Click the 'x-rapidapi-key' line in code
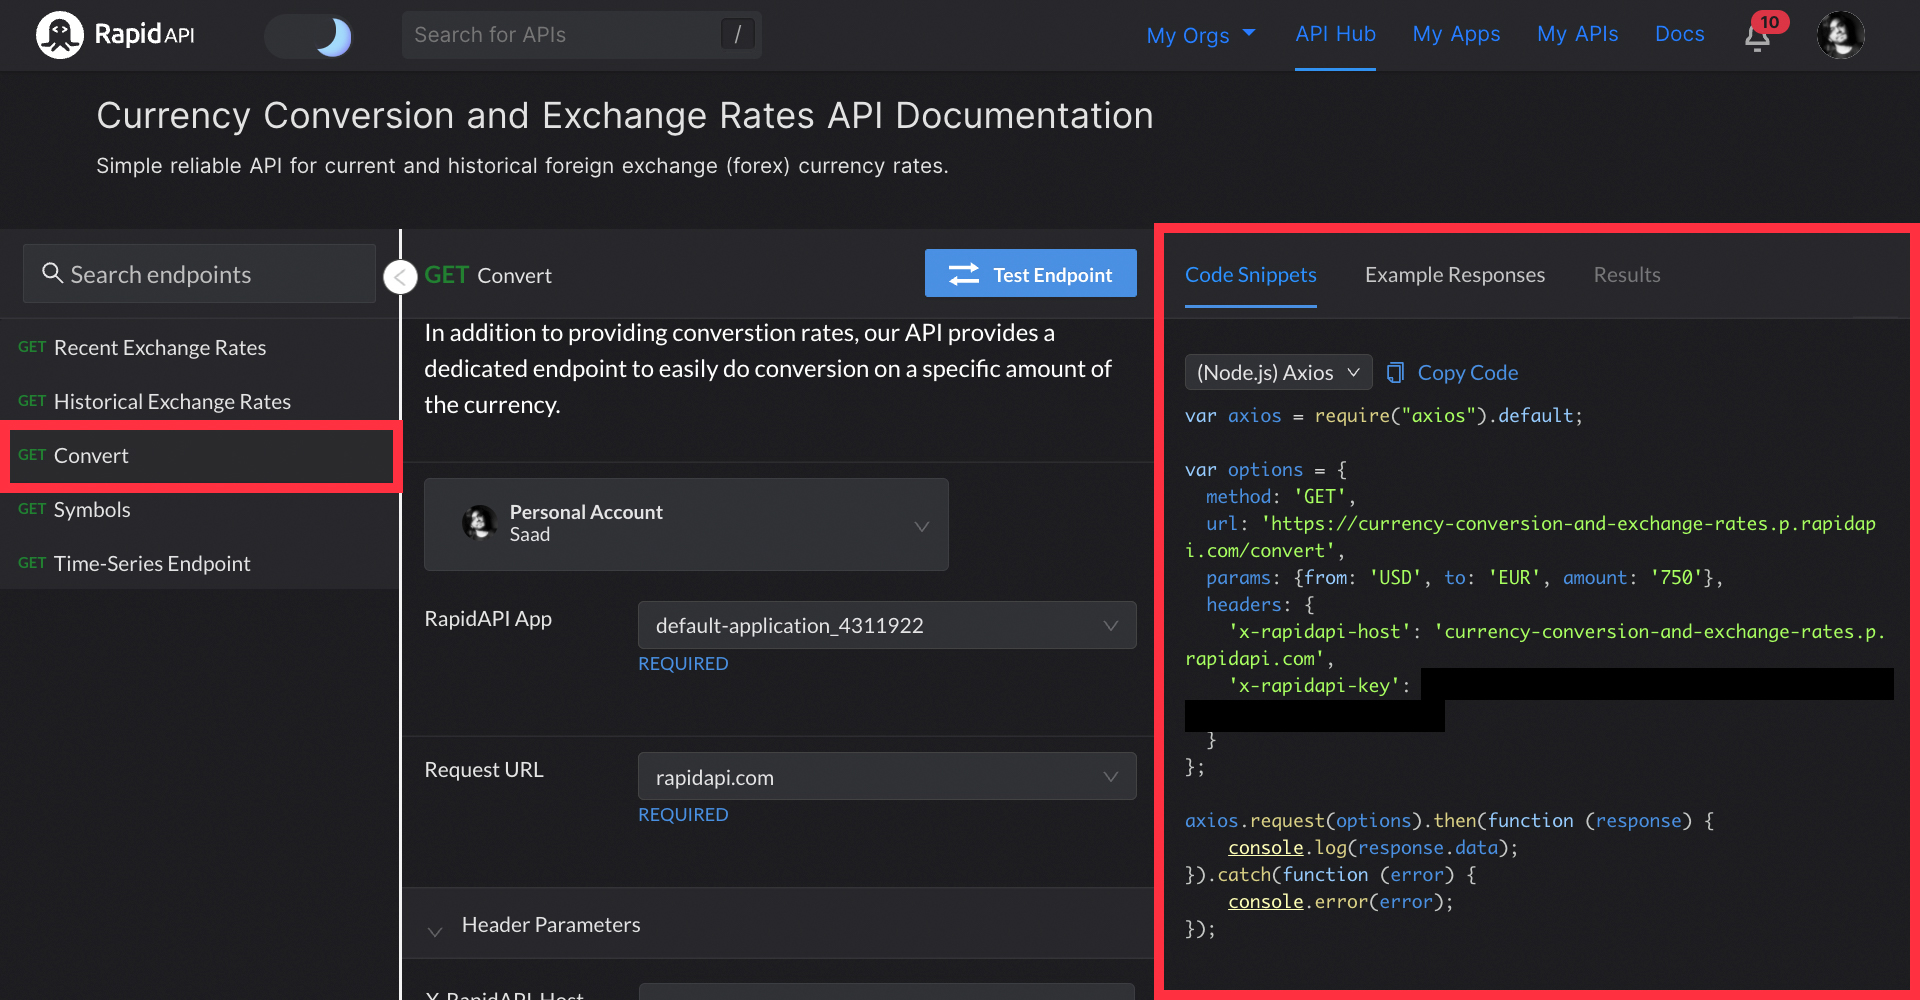This screenshot has width=1920, height=1000. pyautogui.click(x=1319, y=685)
